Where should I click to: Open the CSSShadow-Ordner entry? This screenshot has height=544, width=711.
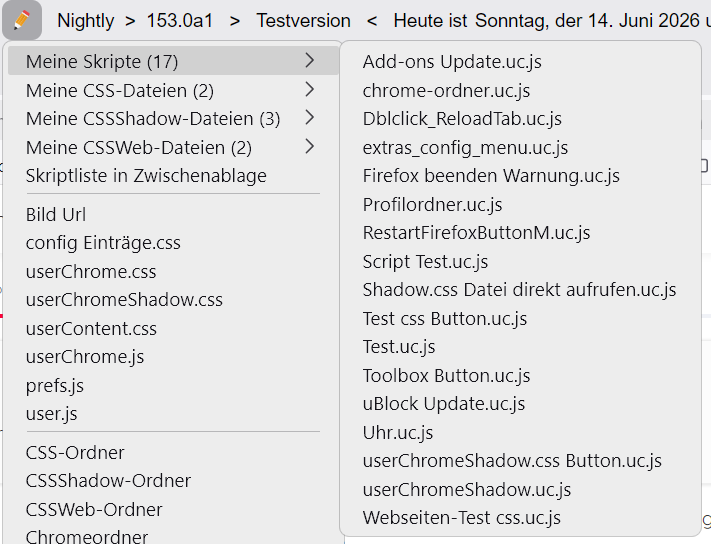pyautogui.click(x=173, y=481)
